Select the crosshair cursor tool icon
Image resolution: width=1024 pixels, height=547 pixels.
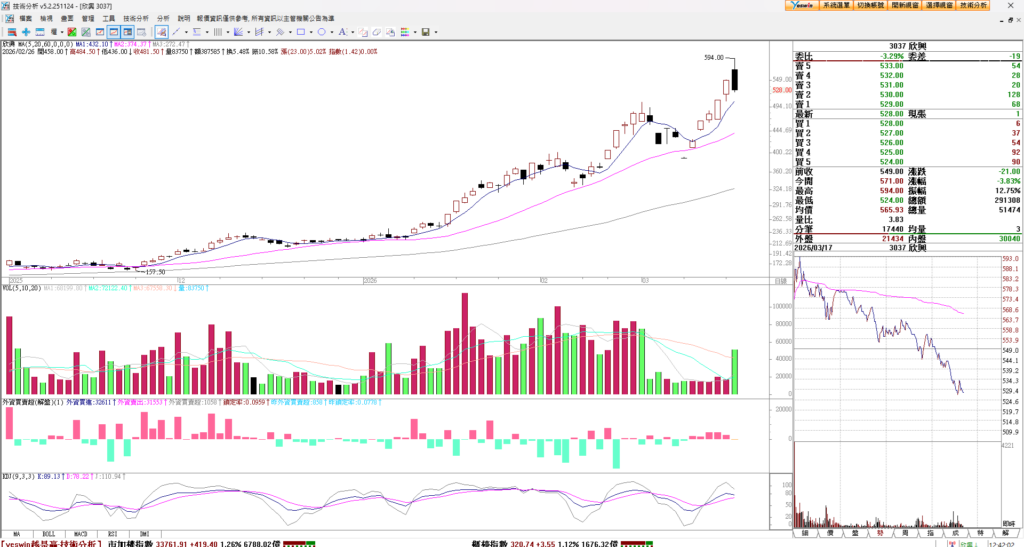[26, 32]
